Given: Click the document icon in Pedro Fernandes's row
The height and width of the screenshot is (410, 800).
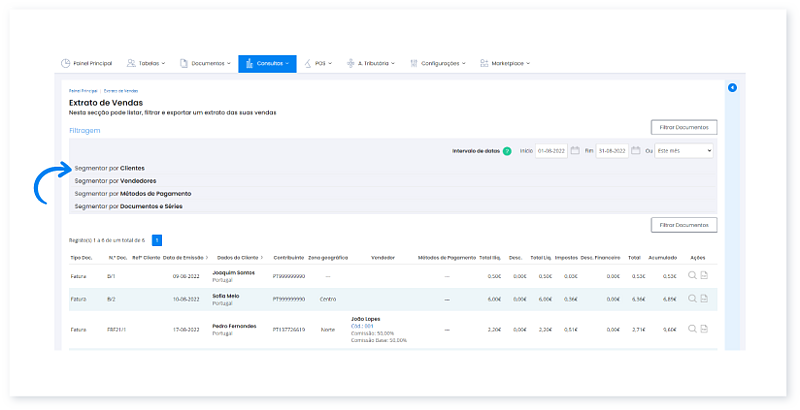Looking at the screenshot, I should click(x=704, y=327).
